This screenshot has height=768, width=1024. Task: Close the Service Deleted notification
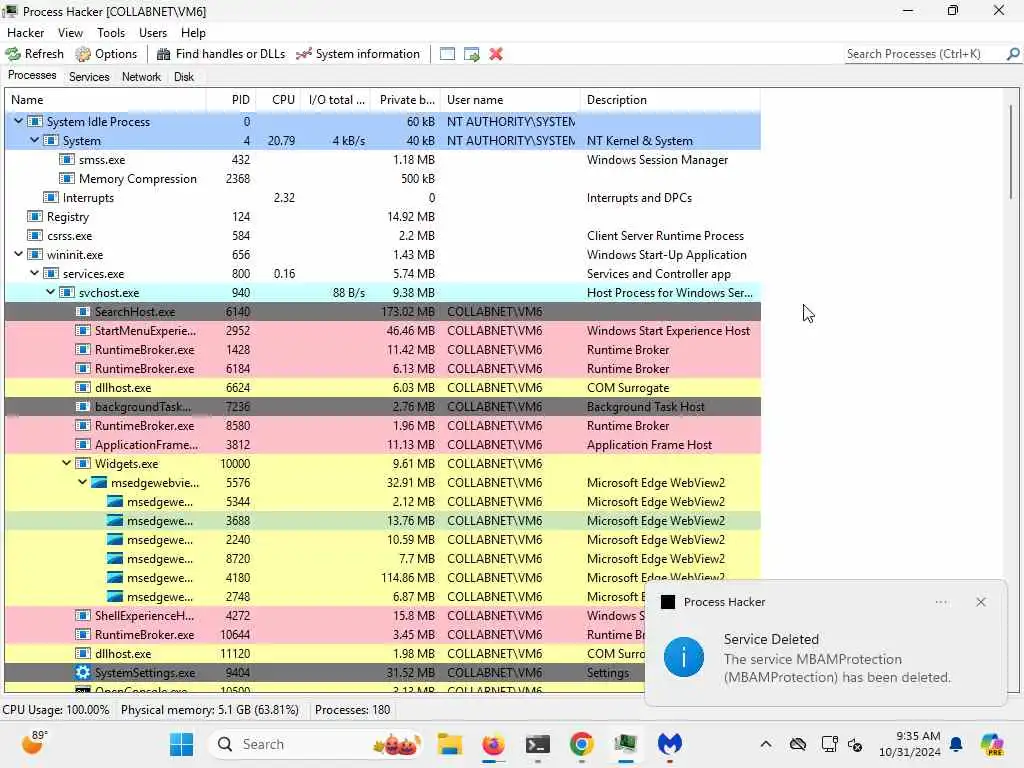tap(981, 602)
